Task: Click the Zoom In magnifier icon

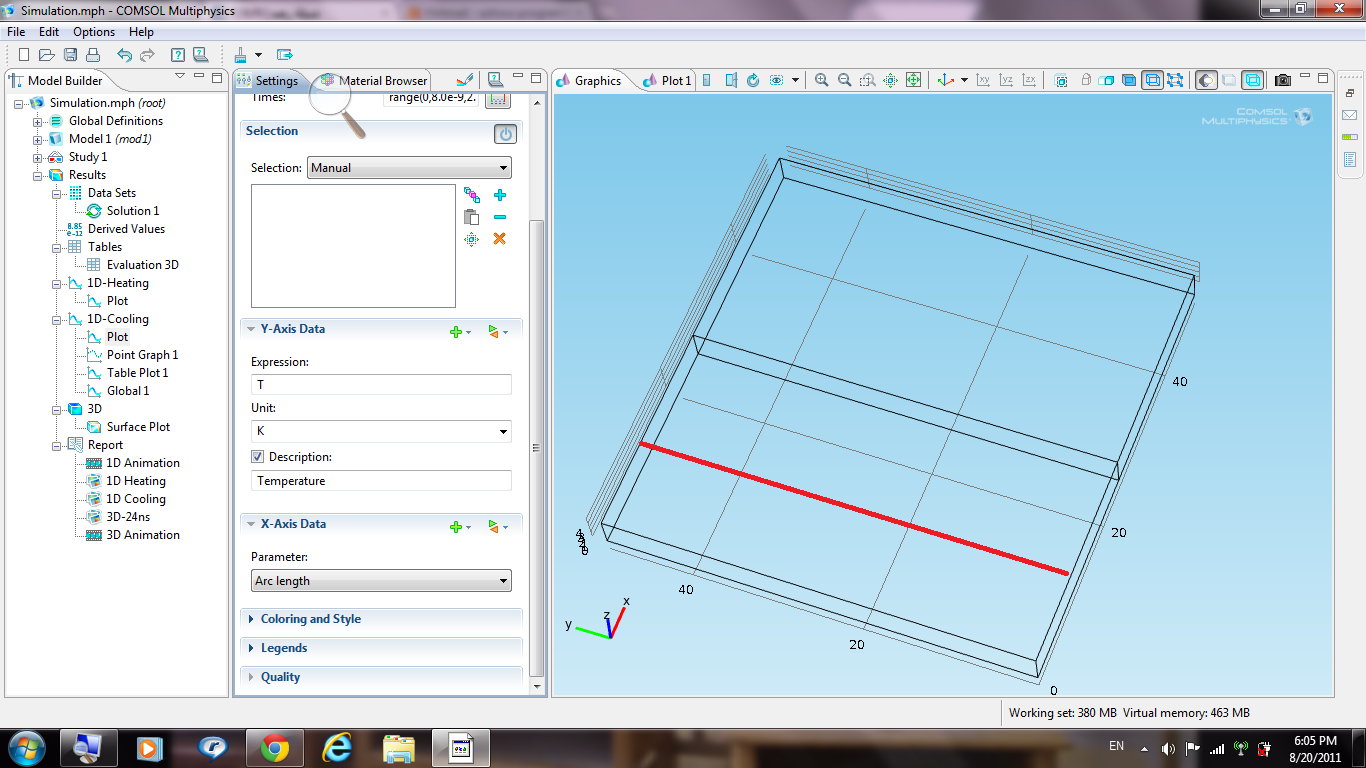Action: click(x=821, y=80)
